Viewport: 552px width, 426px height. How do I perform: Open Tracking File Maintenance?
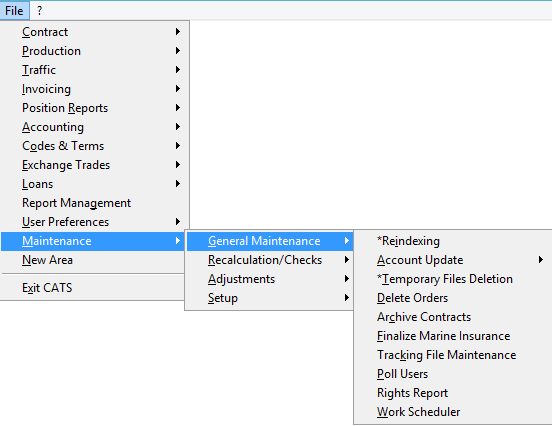coord(453,355)
